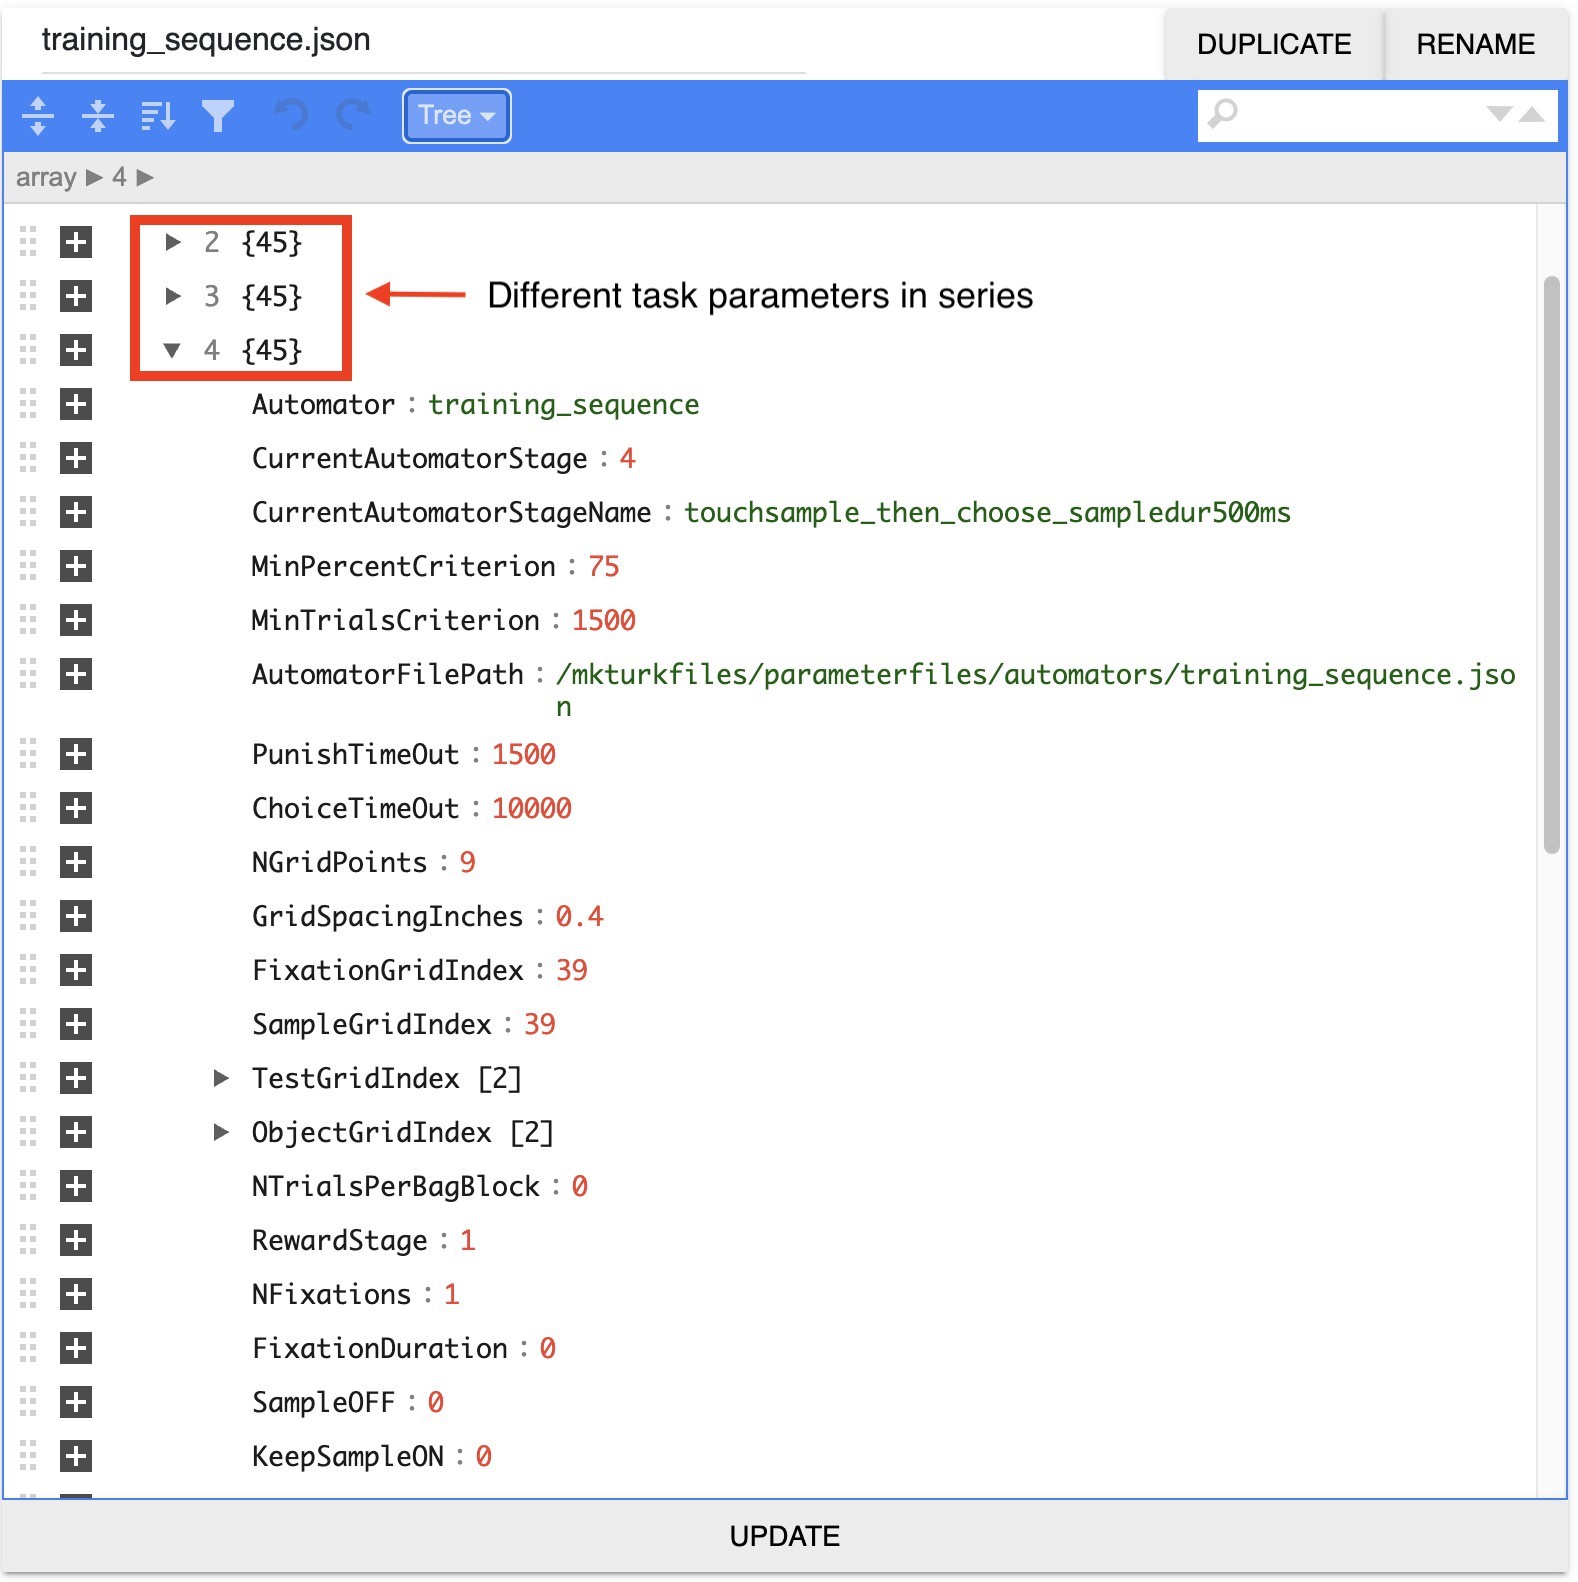Click the redo arrow icon
1578x1582 pixels.
353,116
